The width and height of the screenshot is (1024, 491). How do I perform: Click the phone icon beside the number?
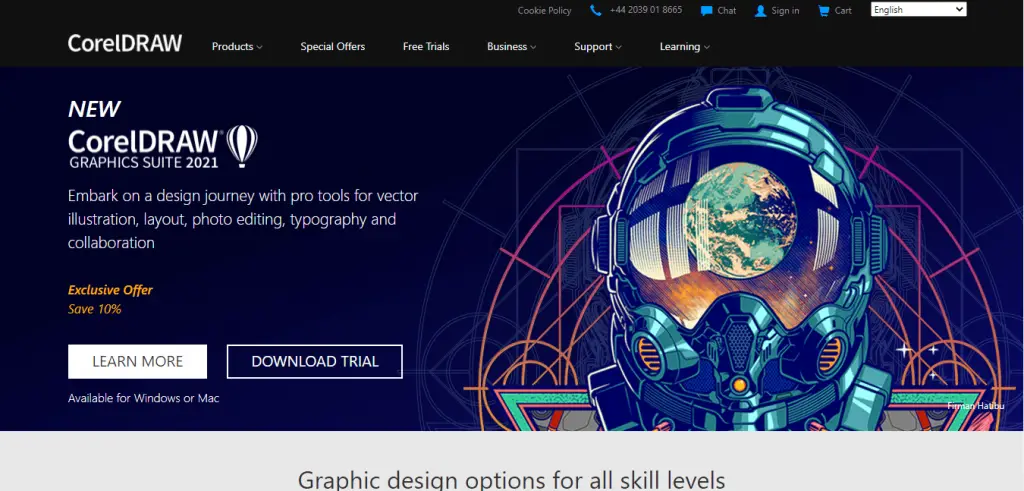click(596, 10)
